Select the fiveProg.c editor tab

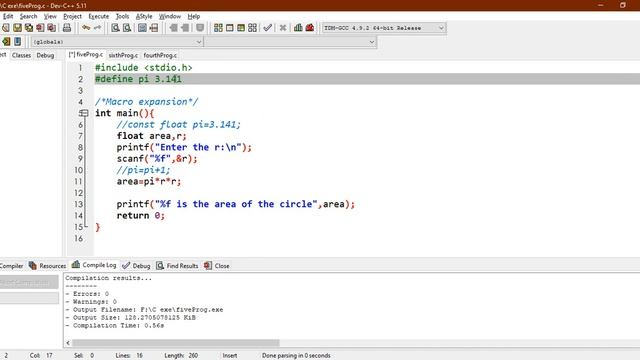pyautogui.click(x=86, y=55)
